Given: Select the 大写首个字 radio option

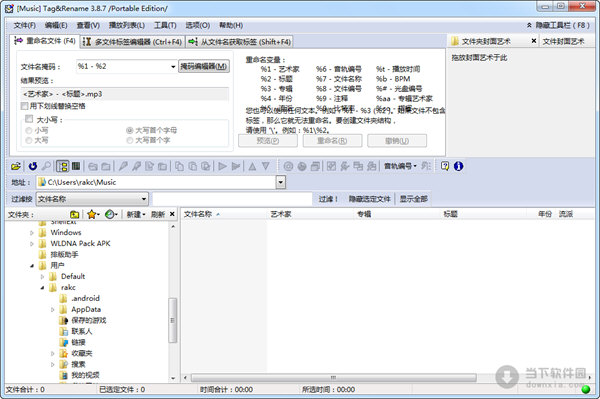Looking at the screenshot, I should pyautogui.click(x=129, y=140).
